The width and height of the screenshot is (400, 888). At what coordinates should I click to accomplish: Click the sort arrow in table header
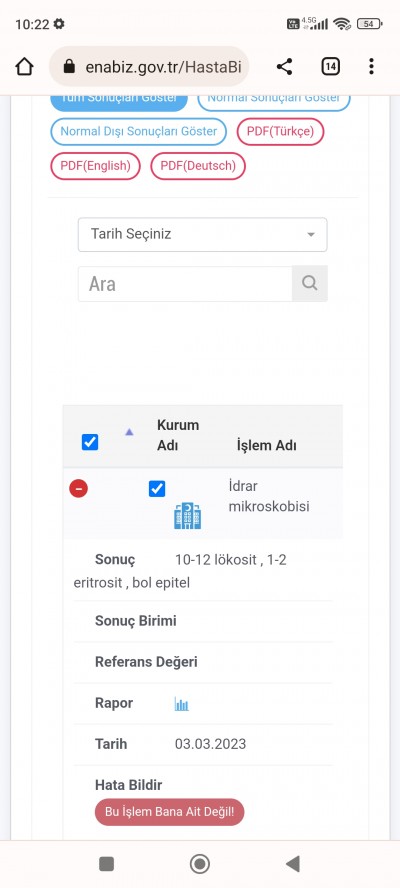pos(129,432)
